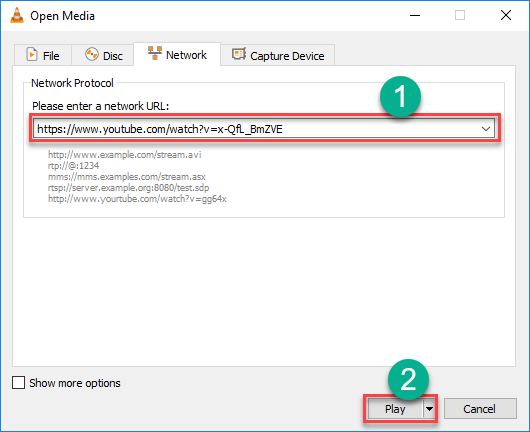The width and height of the screenshot is (530, 432).
Task: Click the disc icon on the Disc tab
Action: [92, 54]
